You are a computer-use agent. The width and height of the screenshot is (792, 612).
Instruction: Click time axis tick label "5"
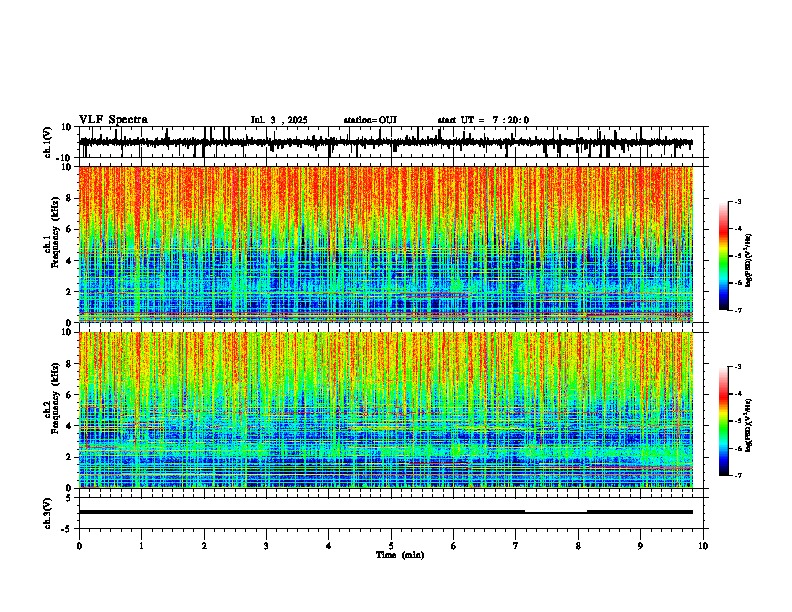(x=391, y=546)
